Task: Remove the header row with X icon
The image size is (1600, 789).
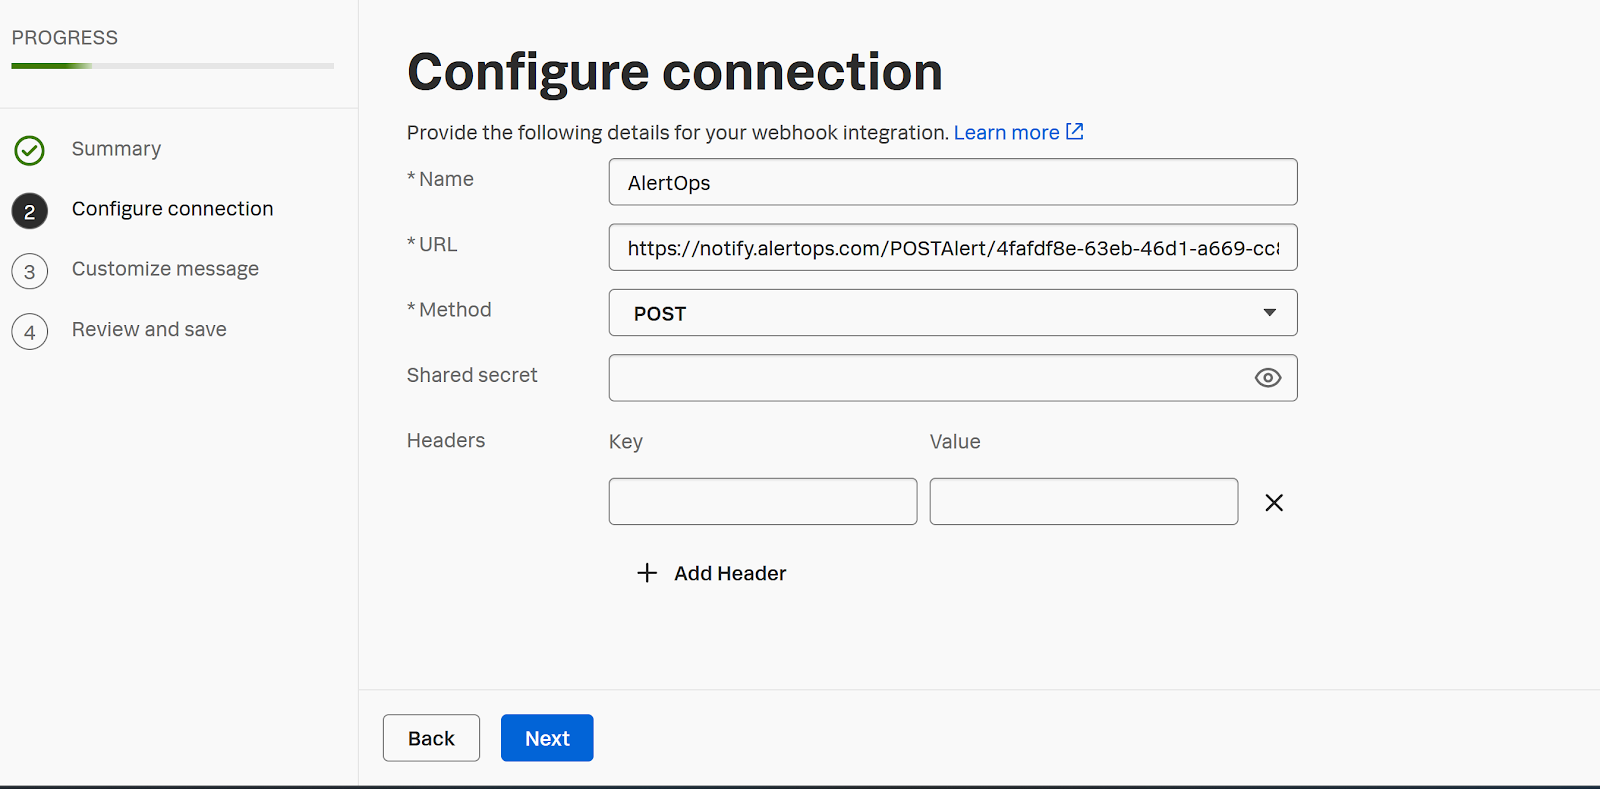Action: click(1273, 503)
